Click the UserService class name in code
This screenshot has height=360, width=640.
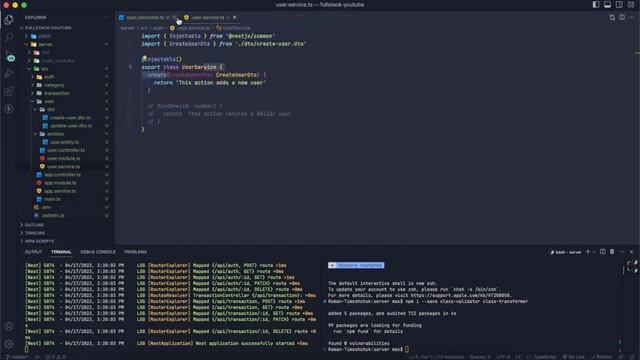[x=199, y=67]
